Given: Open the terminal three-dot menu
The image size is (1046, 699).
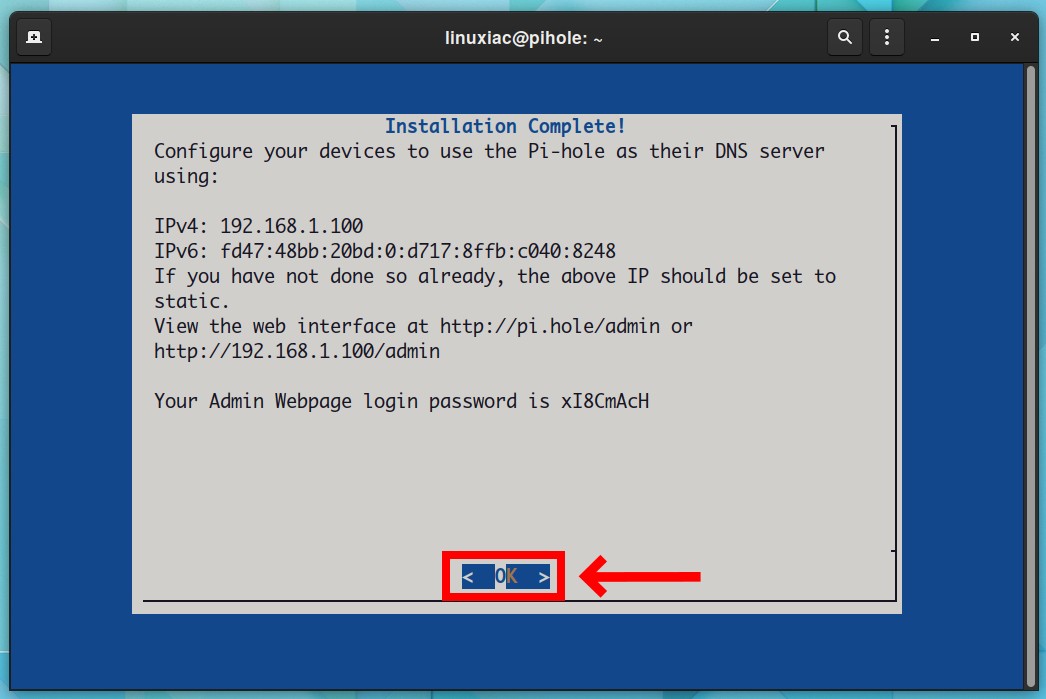Looking at the screenshot, I should (x=887, y=37).
